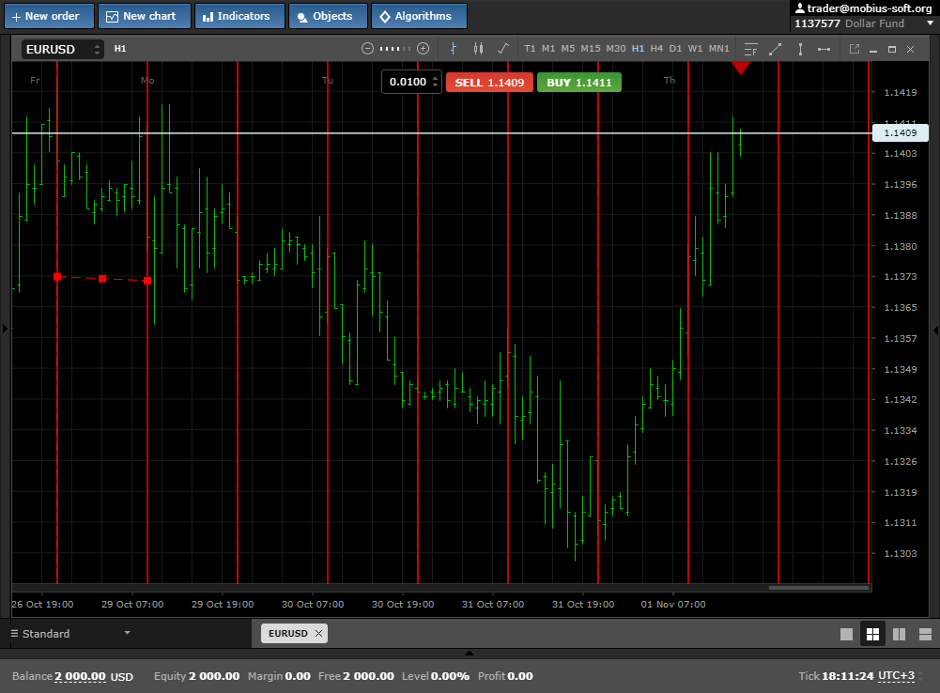Click the "Free 2 000.00" status entry
Viewport: 940px width, 693px height.
(356, 676)
